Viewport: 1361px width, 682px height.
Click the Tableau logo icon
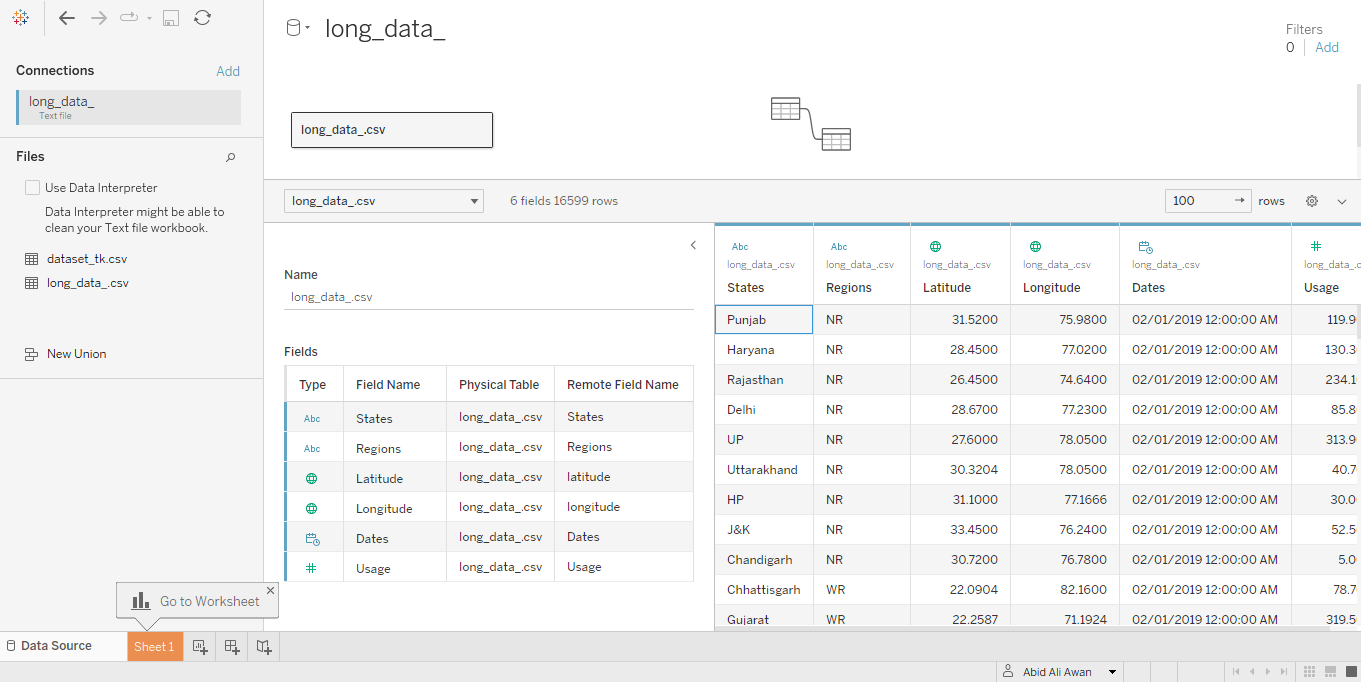tap(21, 18)
